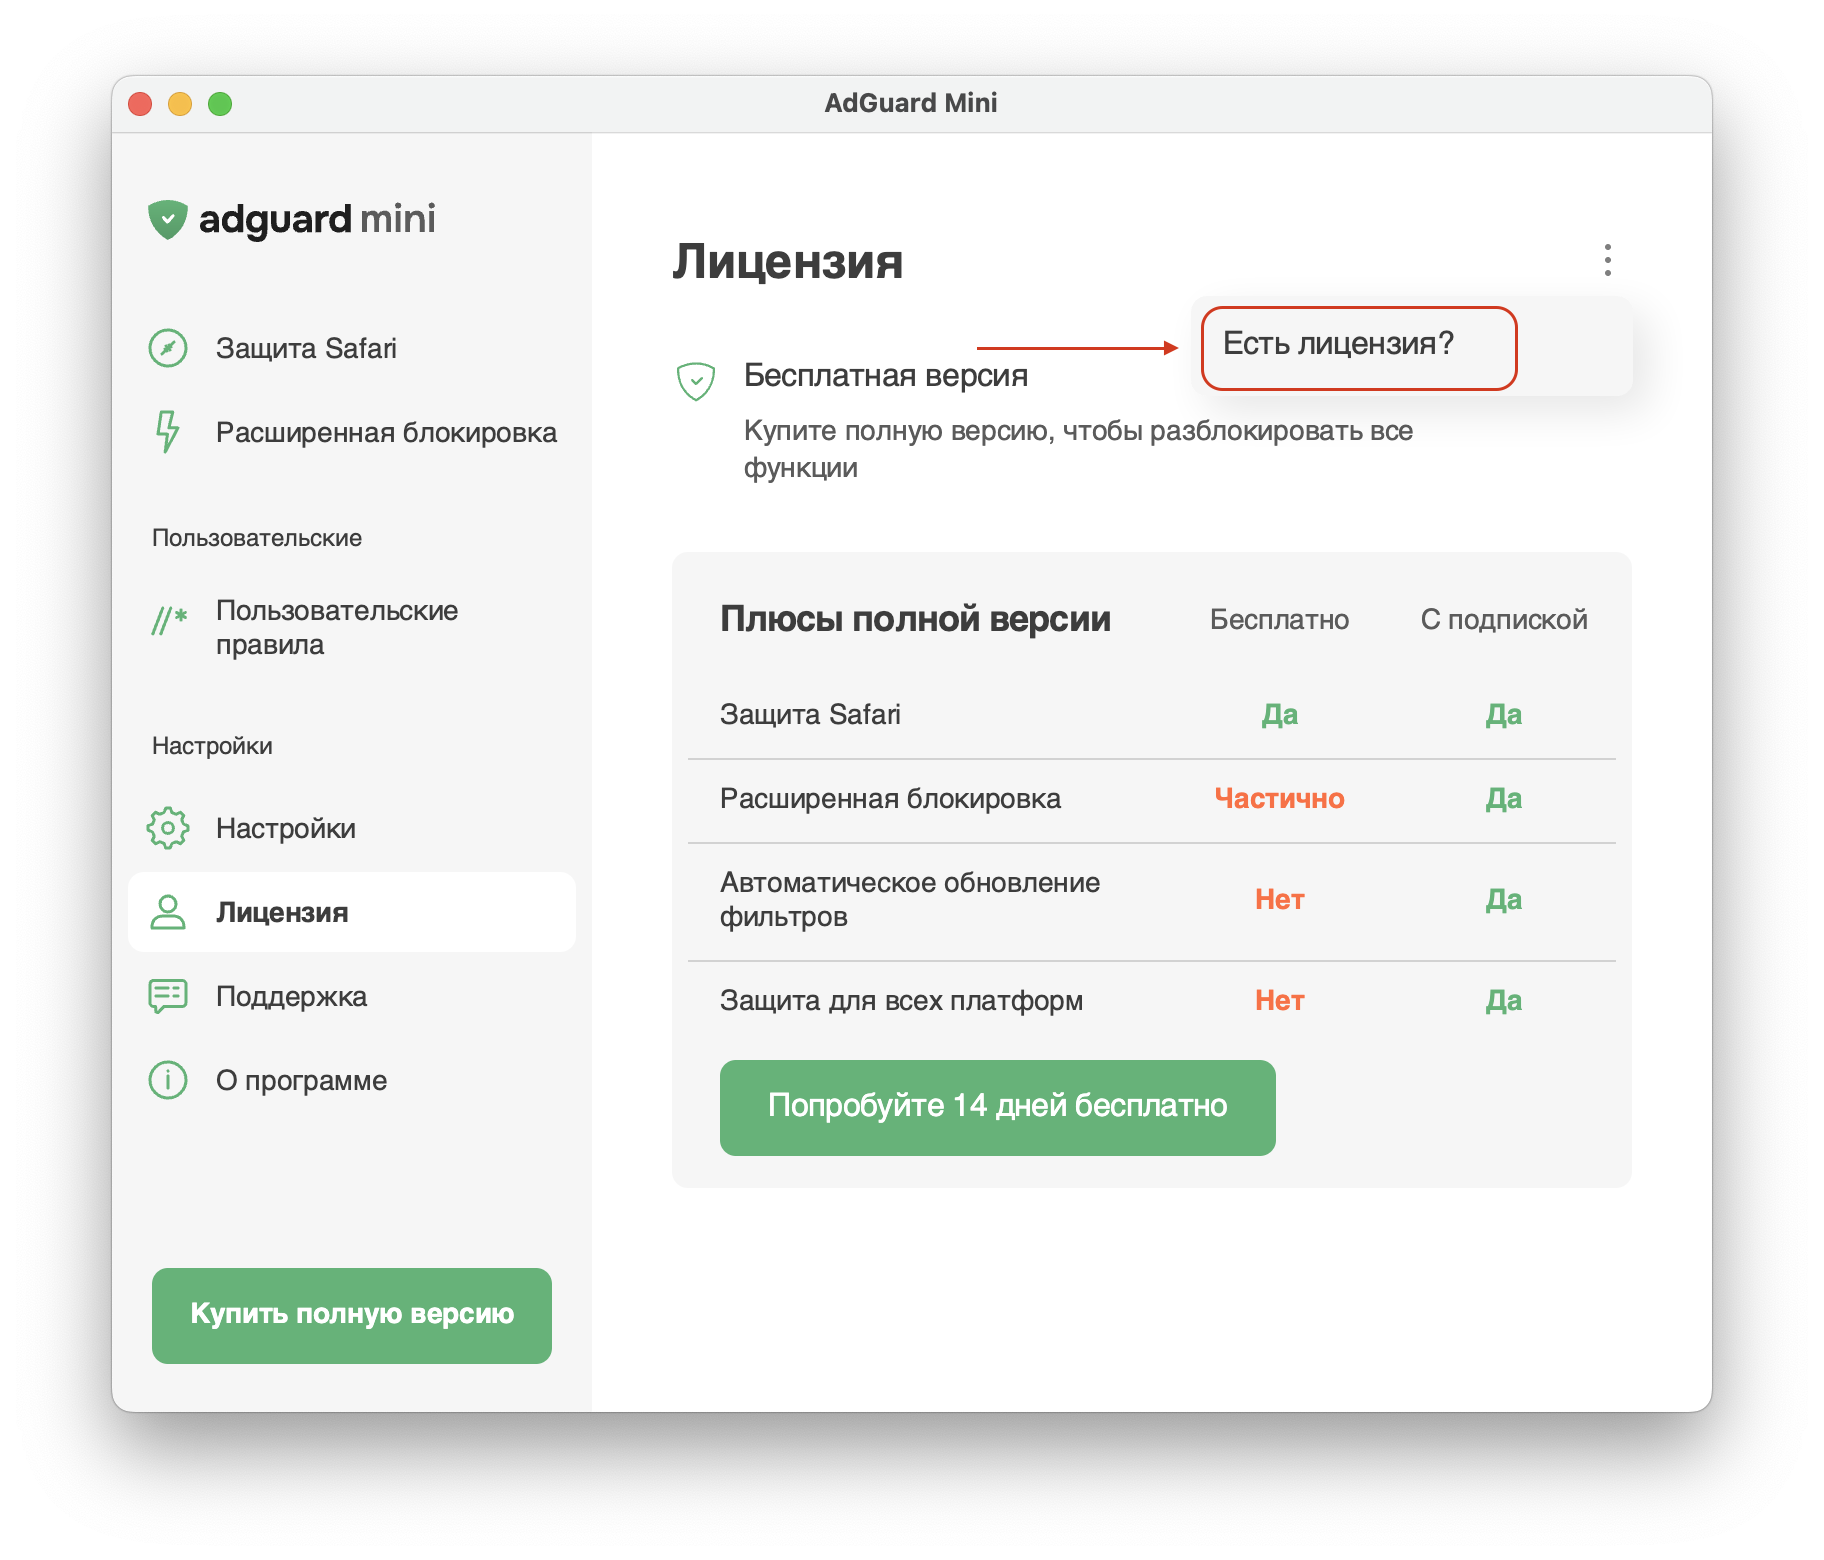Click the support chat bubble icon
Screen dimensions: 1824x1560
168,996
